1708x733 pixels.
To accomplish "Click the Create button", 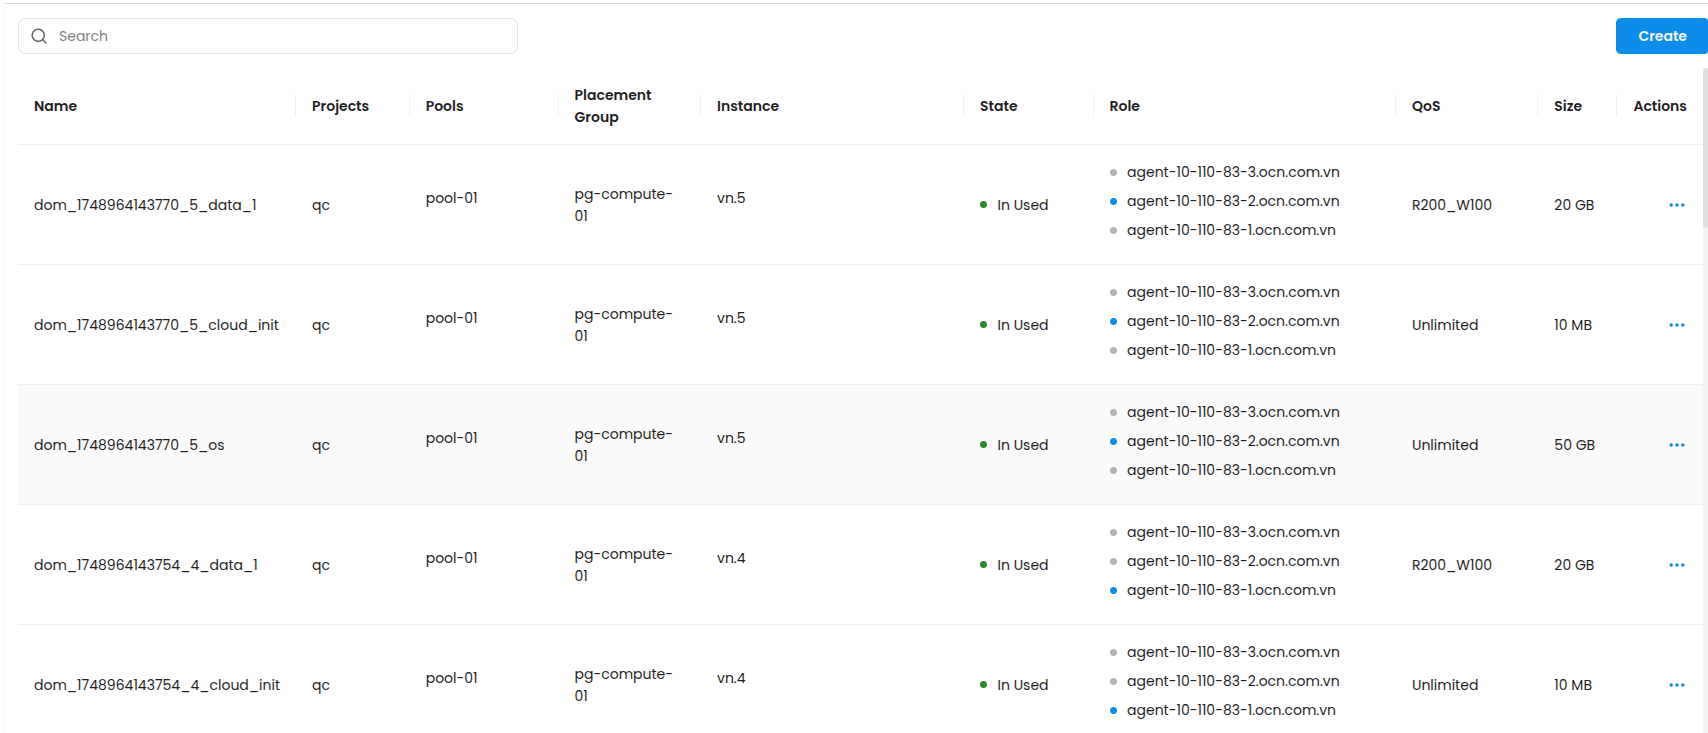I will (x=1661, y=36).
